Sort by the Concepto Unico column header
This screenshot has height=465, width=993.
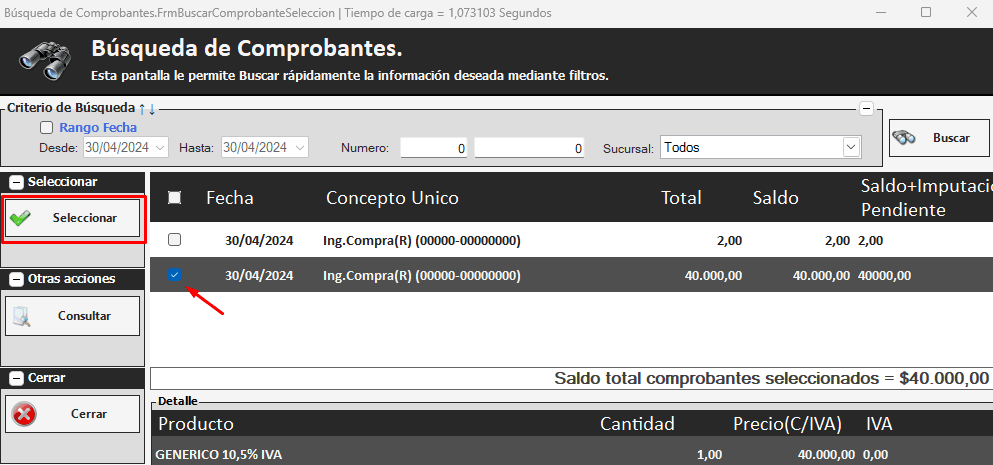pos(392,198)
